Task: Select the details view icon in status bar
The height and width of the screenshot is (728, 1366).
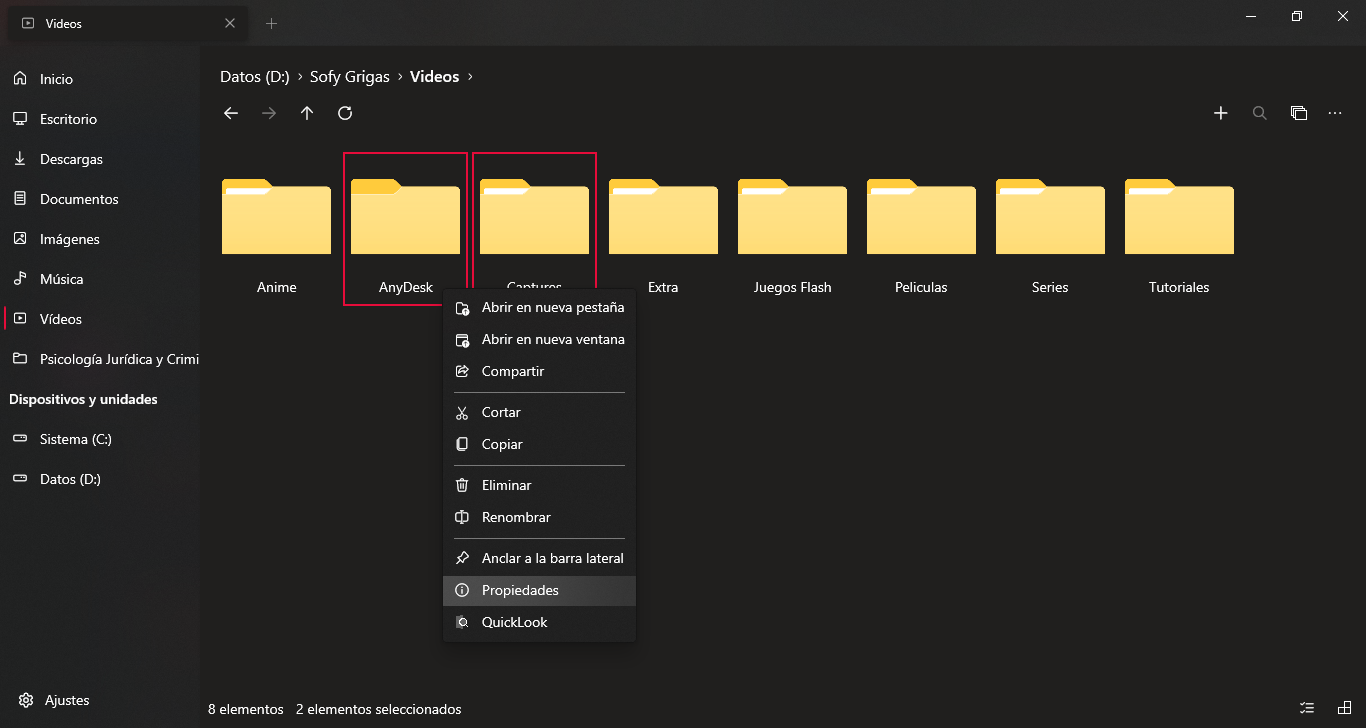Action: 1306,708
